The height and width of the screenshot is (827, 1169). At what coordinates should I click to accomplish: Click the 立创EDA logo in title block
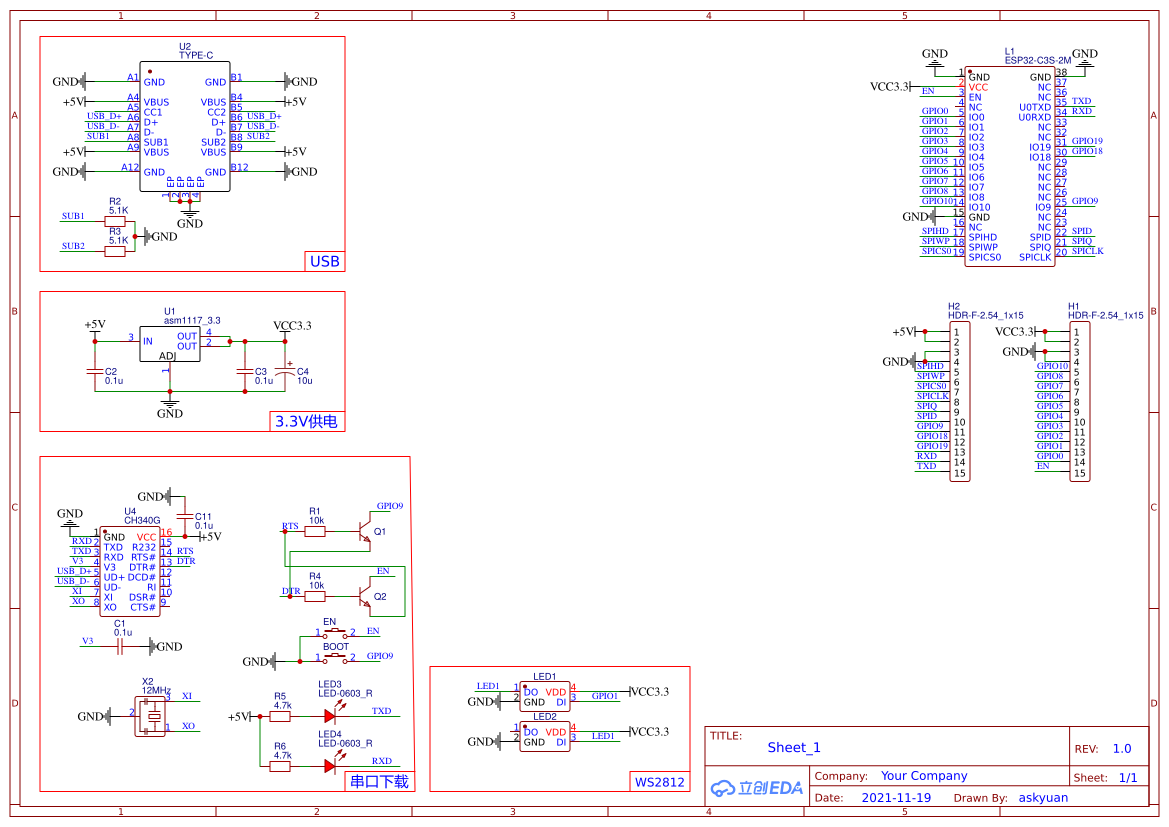(x=757, y=788)
